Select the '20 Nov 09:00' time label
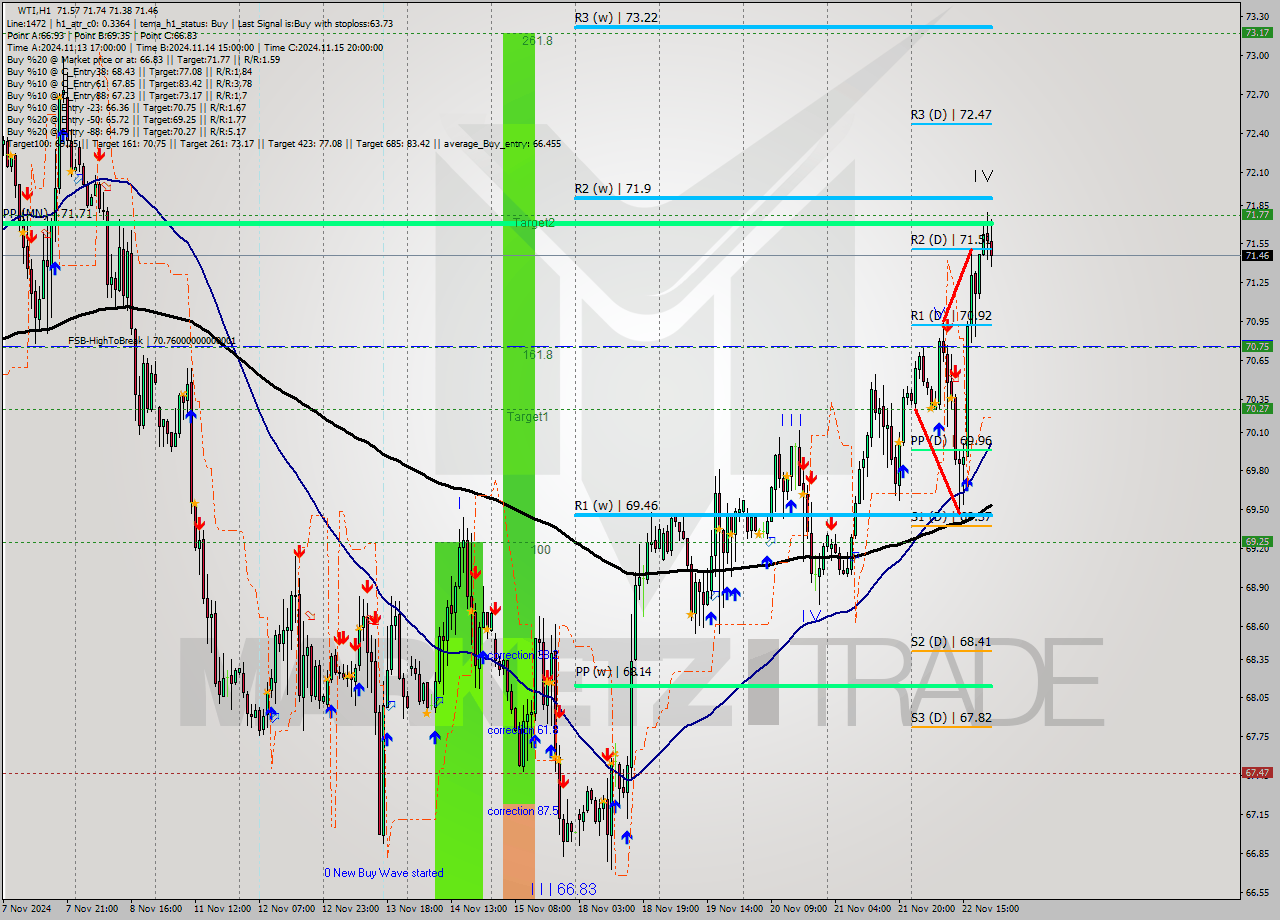The height and width of the screenshot is (920, 1280). 798,909
